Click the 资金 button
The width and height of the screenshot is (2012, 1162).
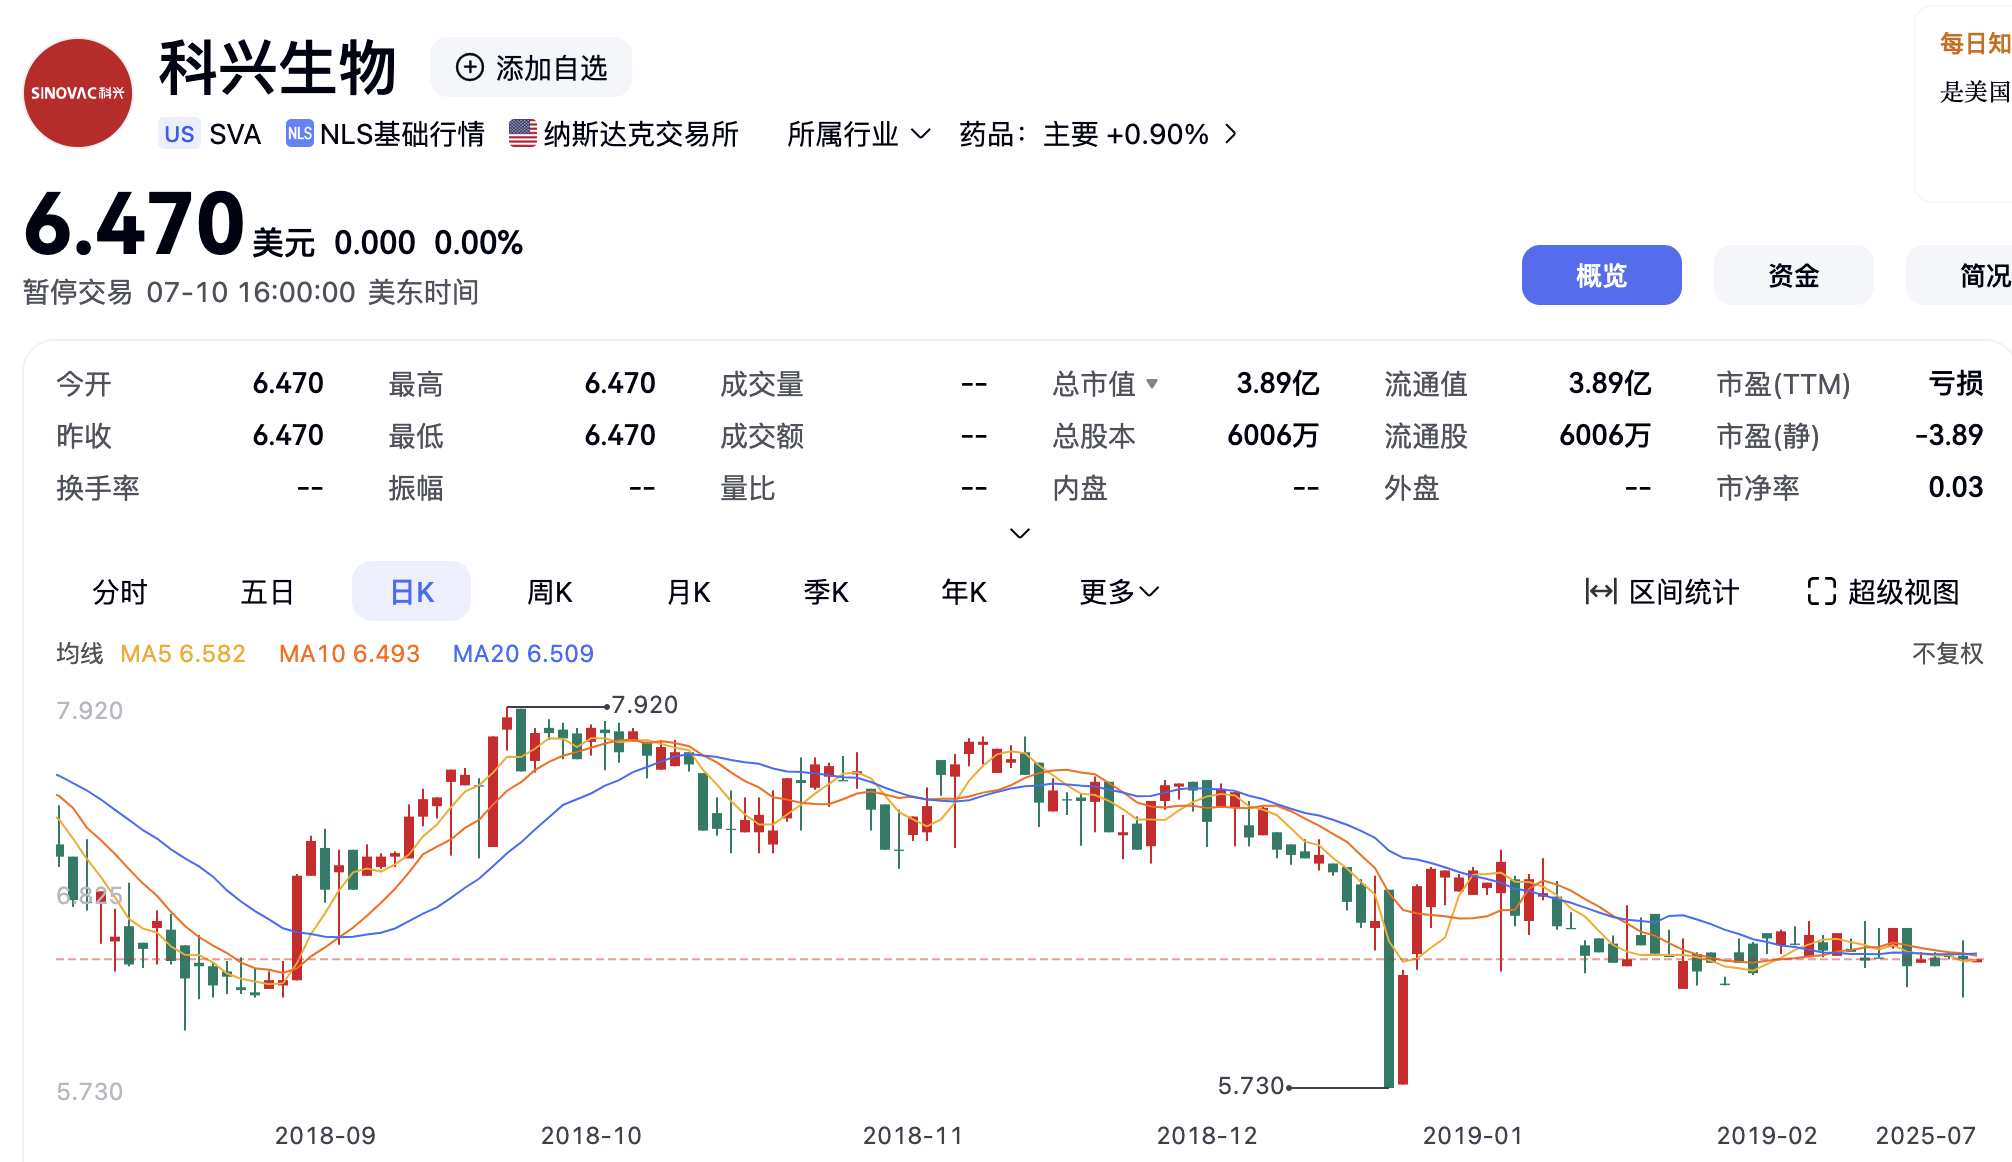[1793, 275]
